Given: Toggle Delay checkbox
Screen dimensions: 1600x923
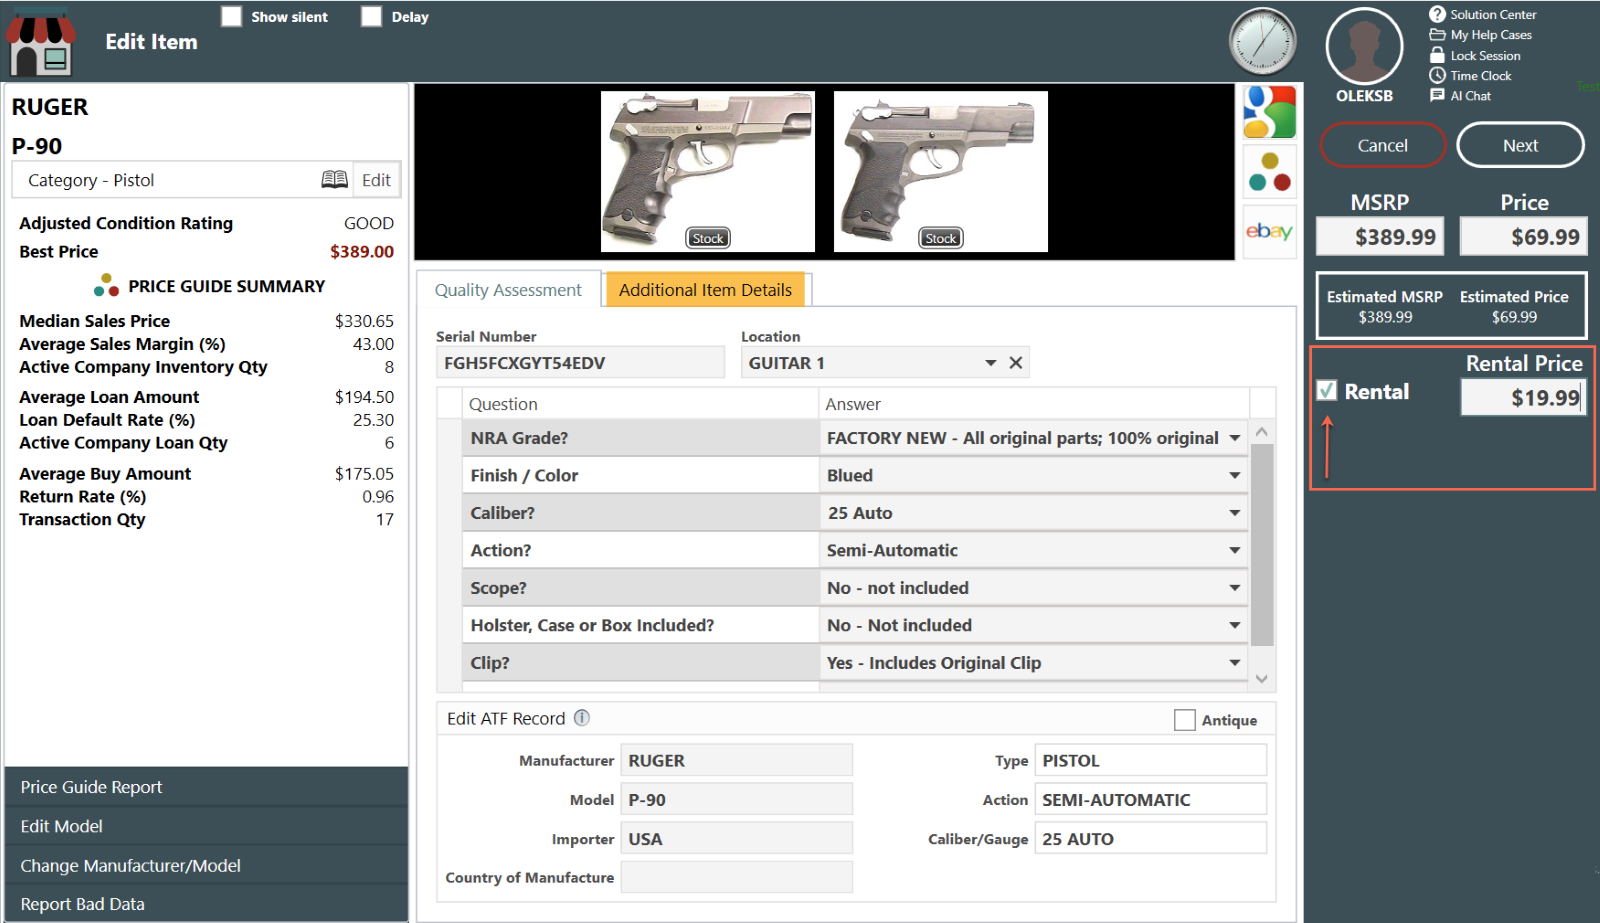Looking at the screenshot, I should pyautogui.click(x=371, y=16).
